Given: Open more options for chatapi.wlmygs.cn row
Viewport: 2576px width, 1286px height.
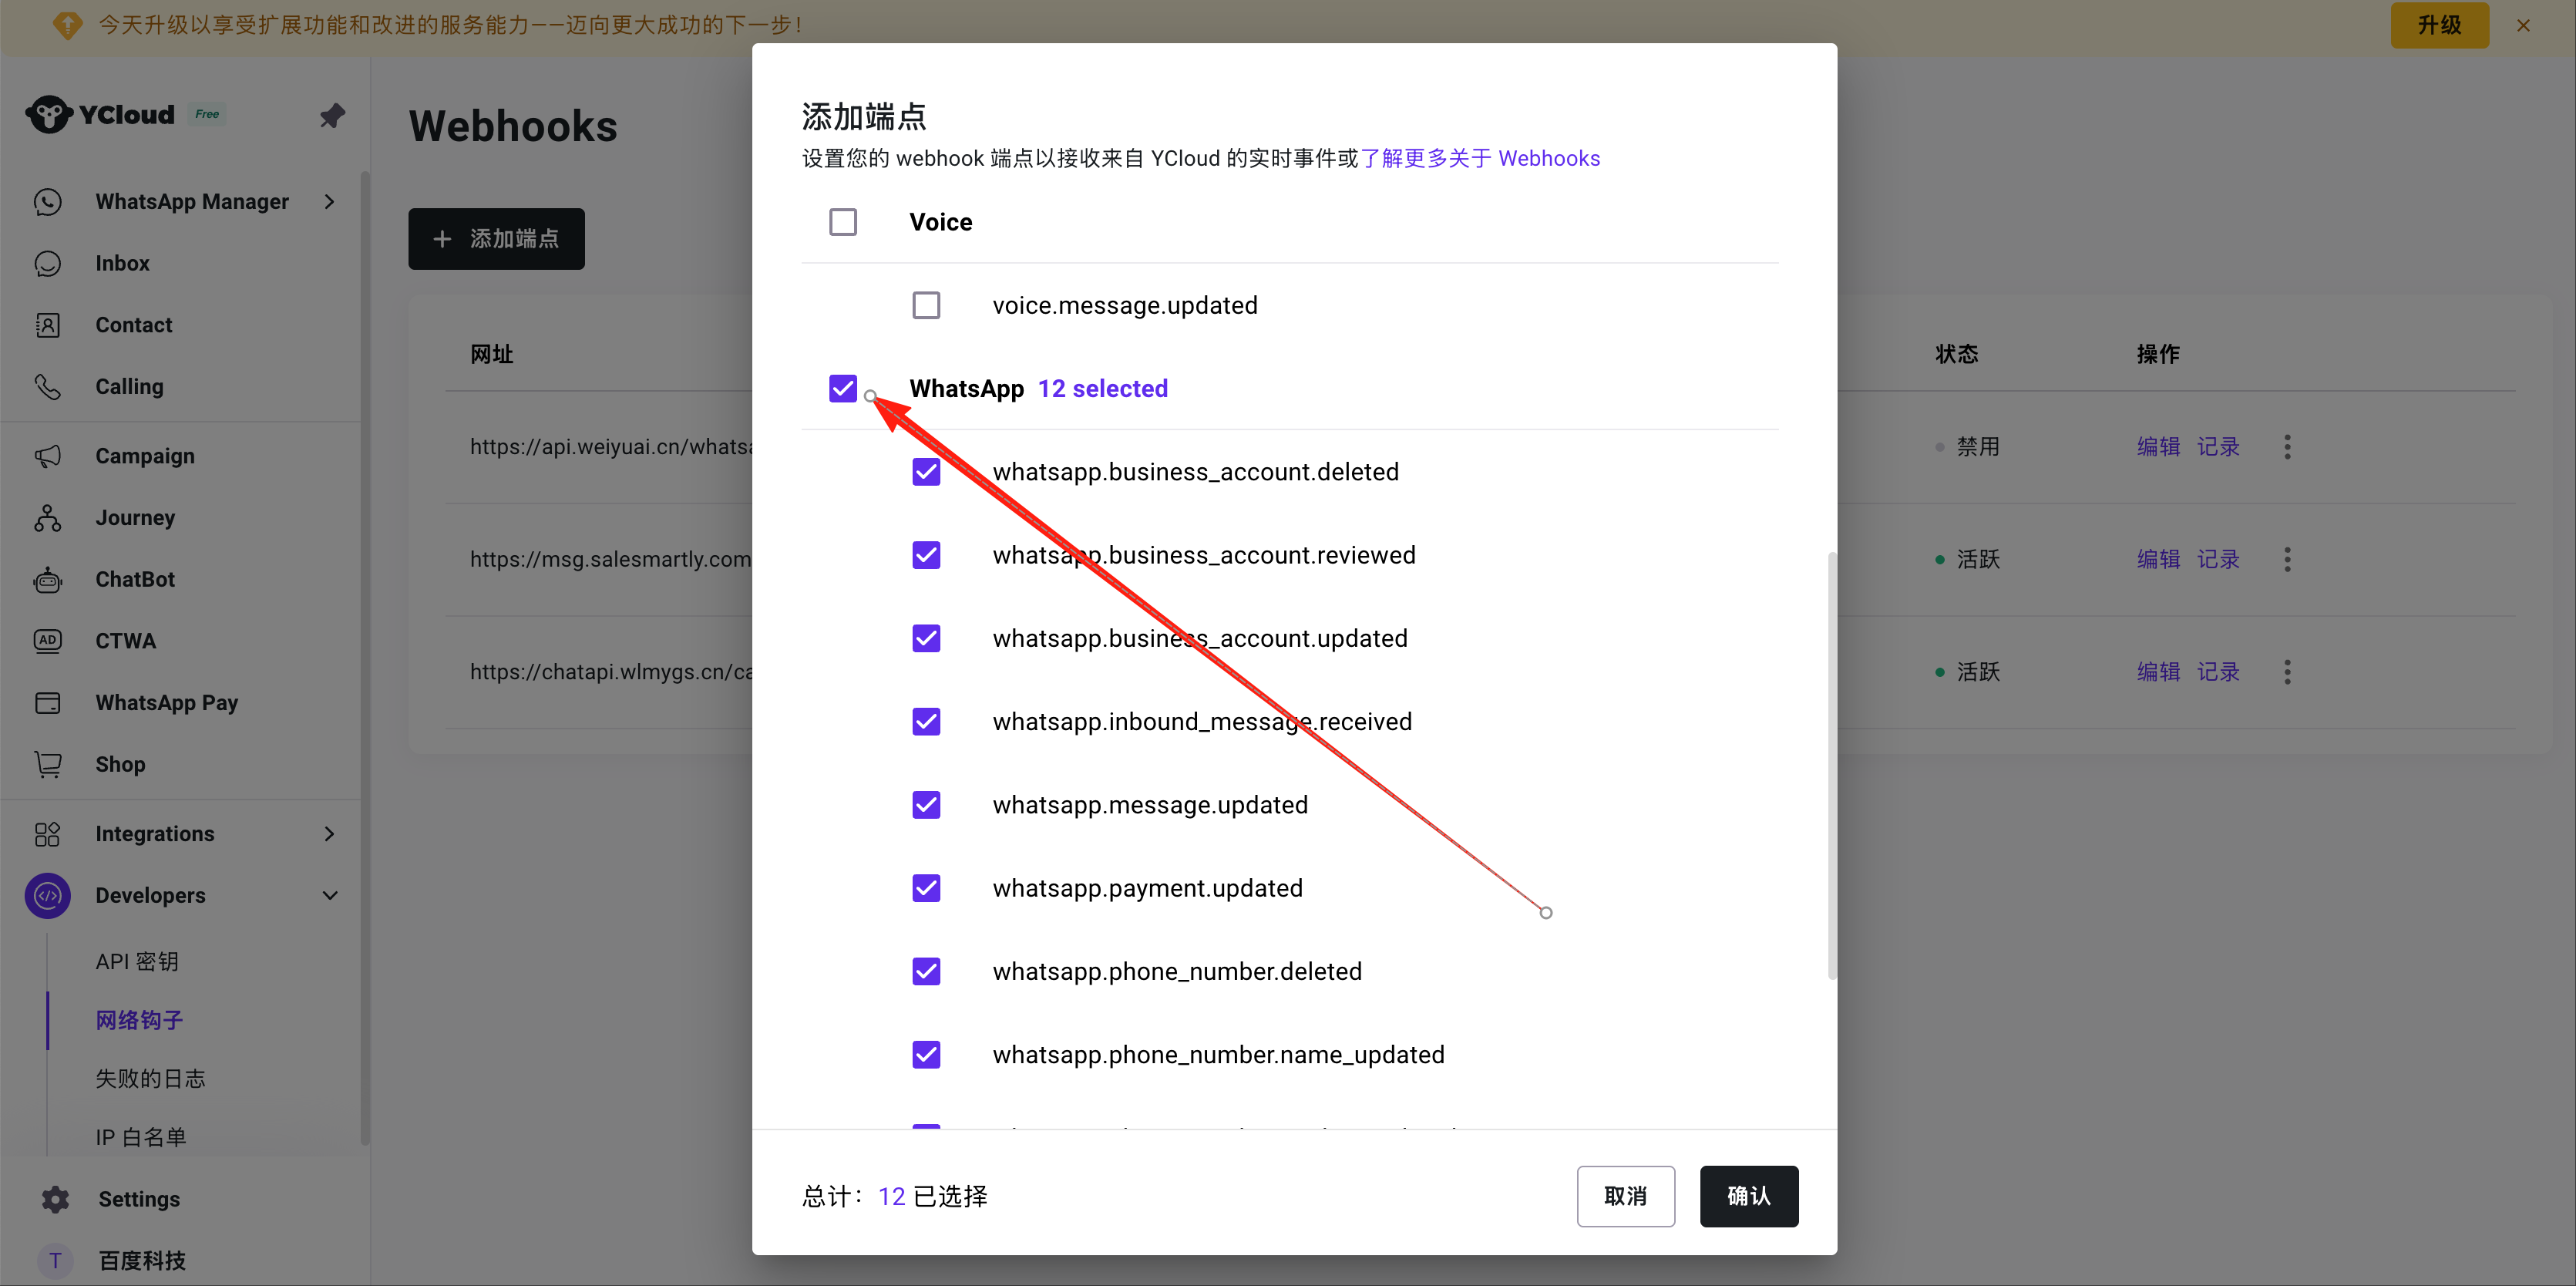Looking at the screenshot, I should 2287,672.
